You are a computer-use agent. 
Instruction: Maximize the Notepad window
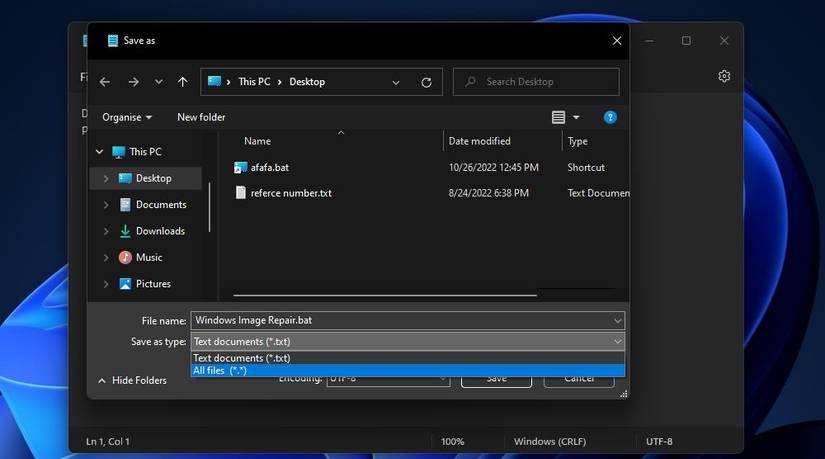[x=686, y=41]
